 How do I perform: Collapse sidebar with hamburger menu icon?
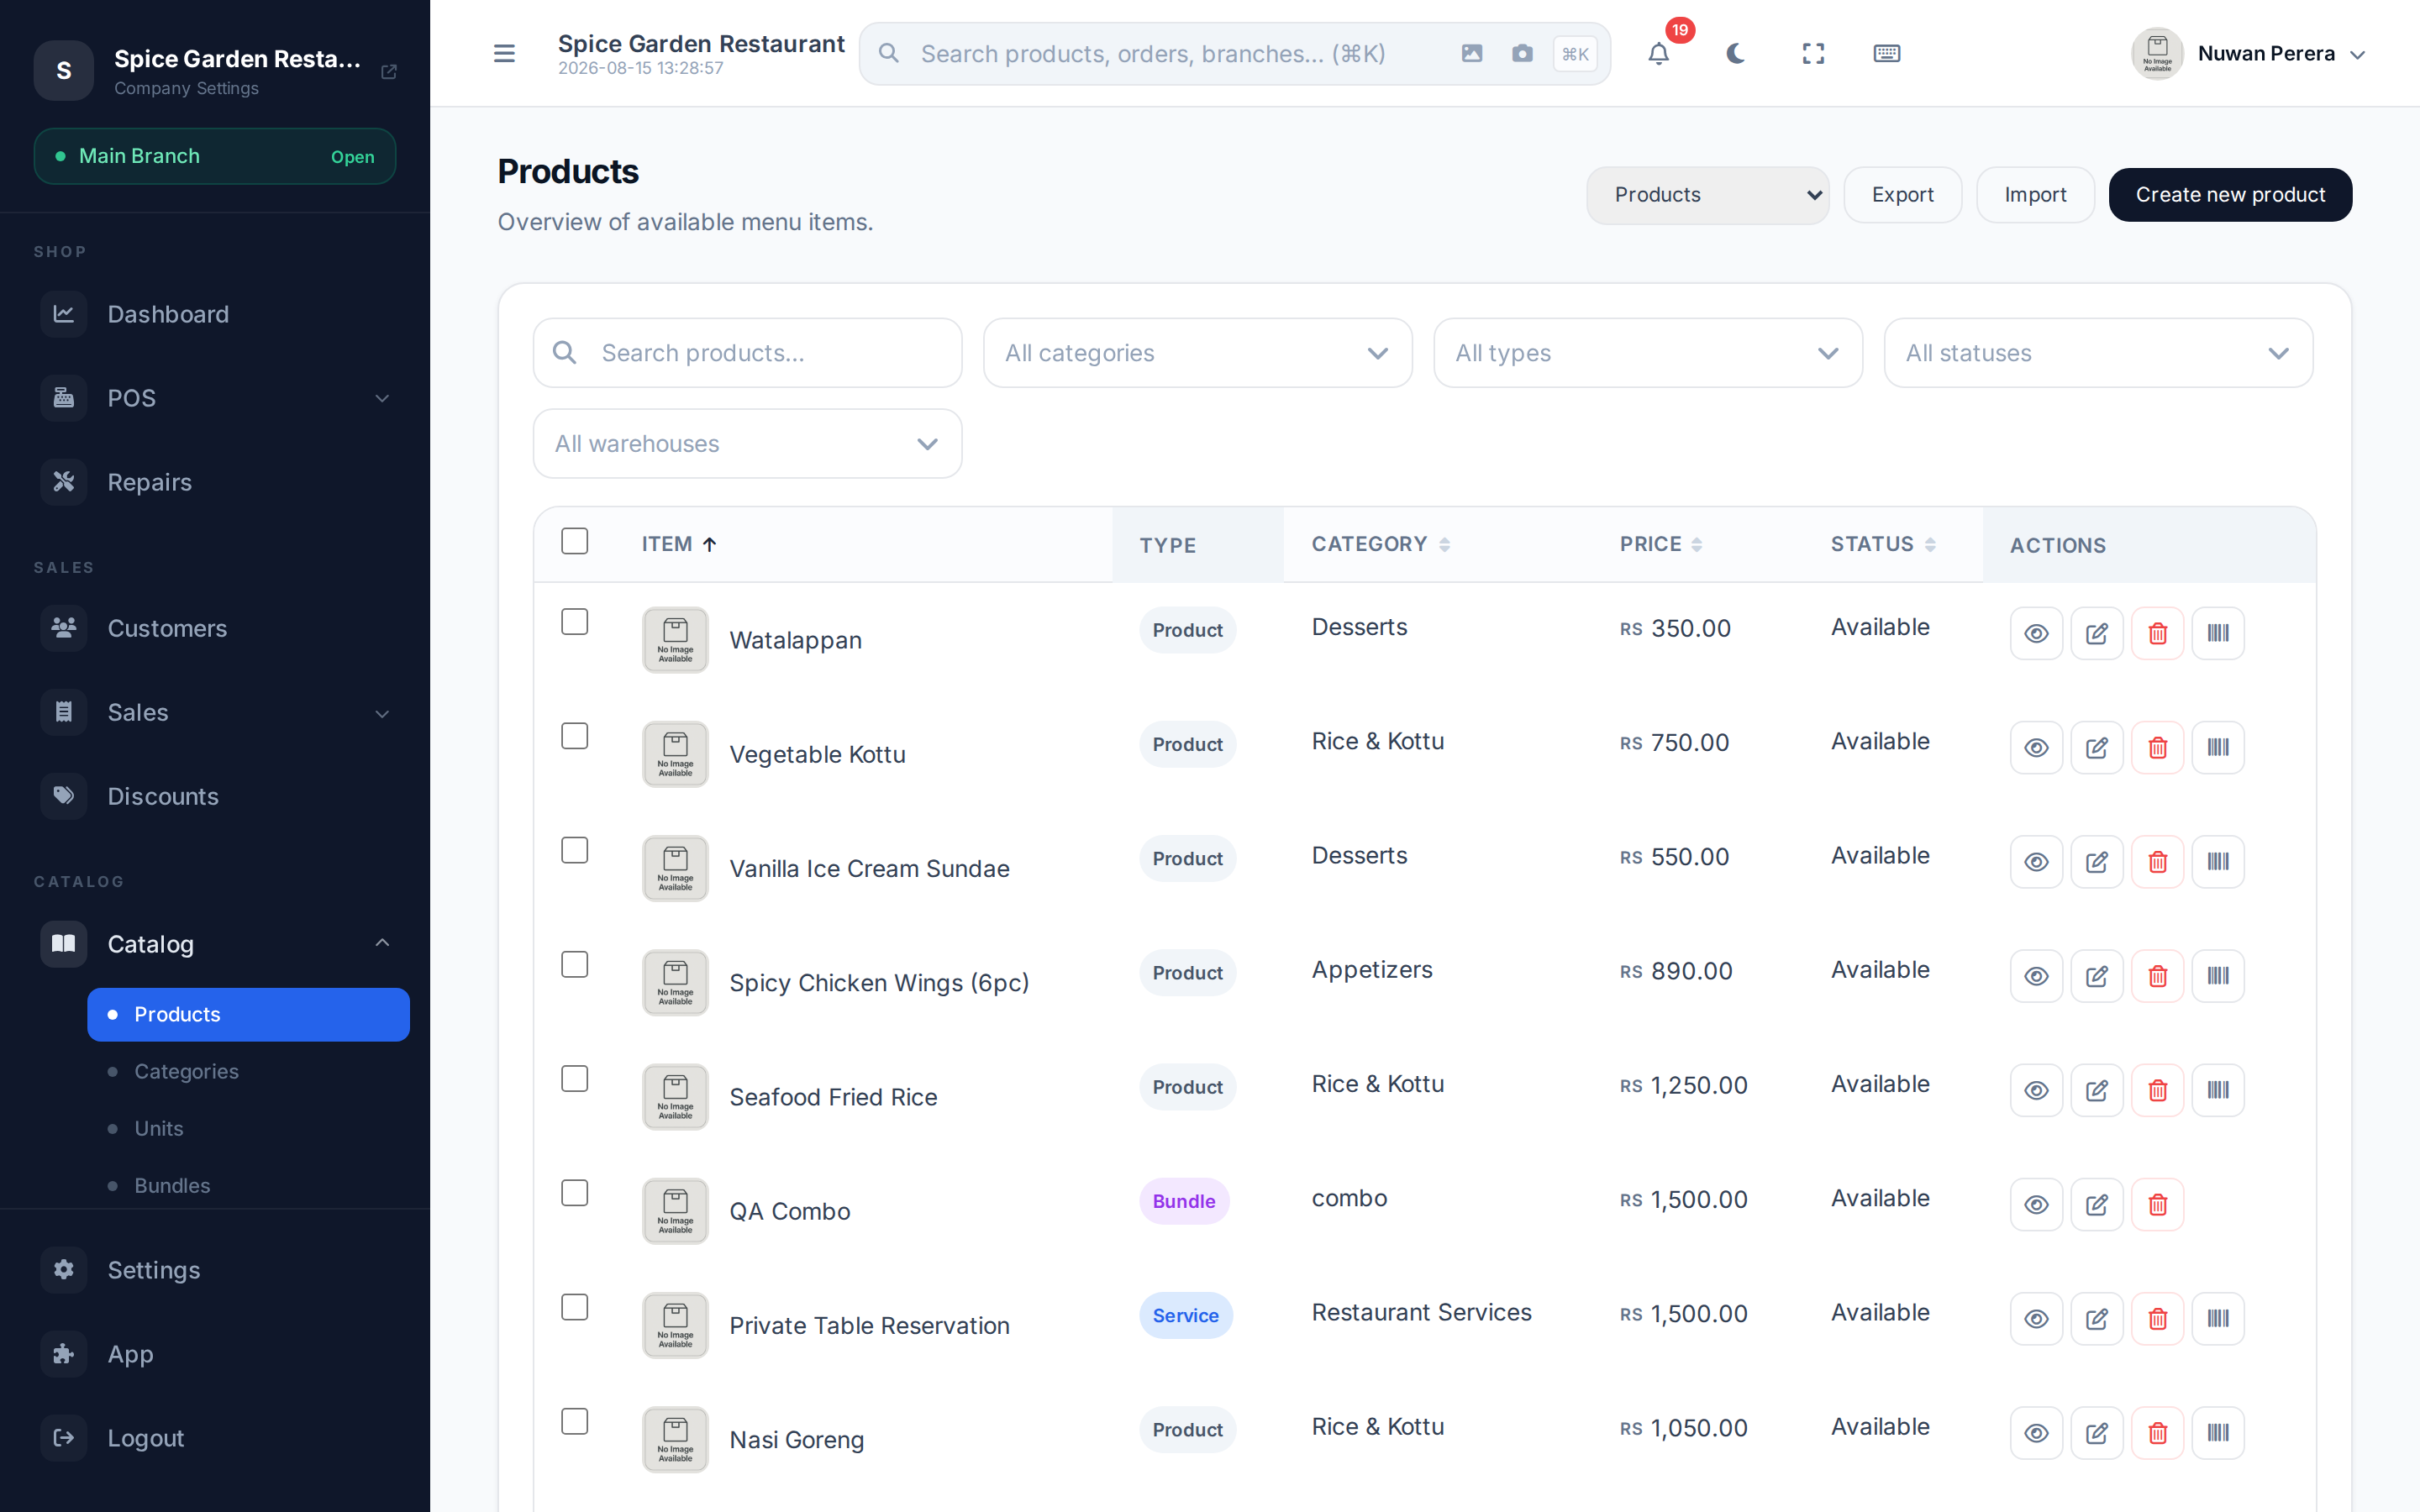click(504, 54)
